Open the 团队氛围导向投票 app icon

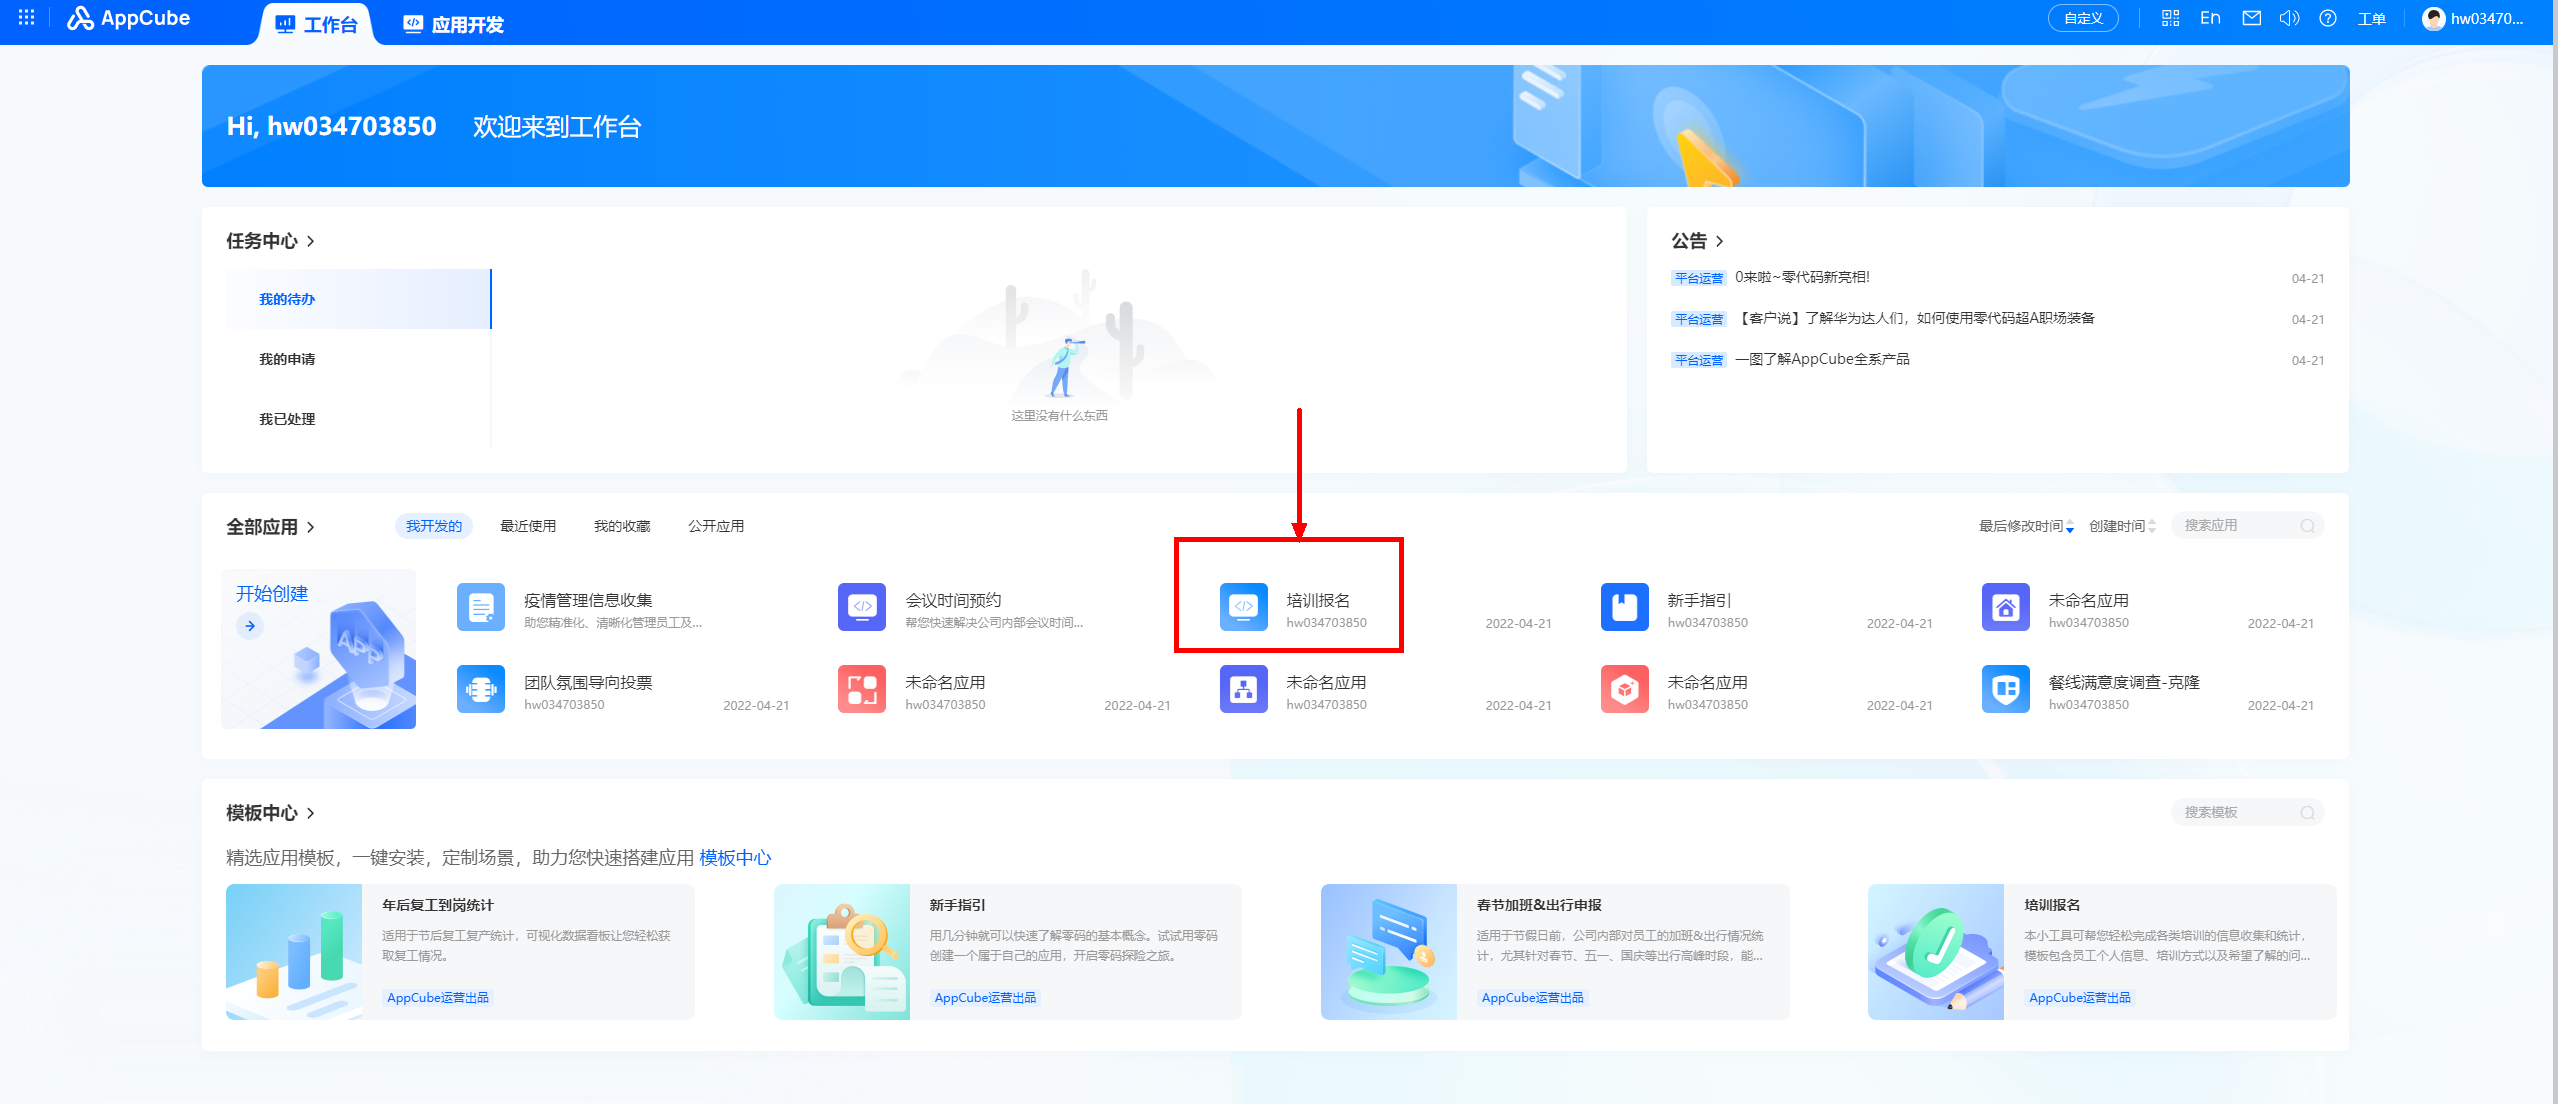(481, 689)
